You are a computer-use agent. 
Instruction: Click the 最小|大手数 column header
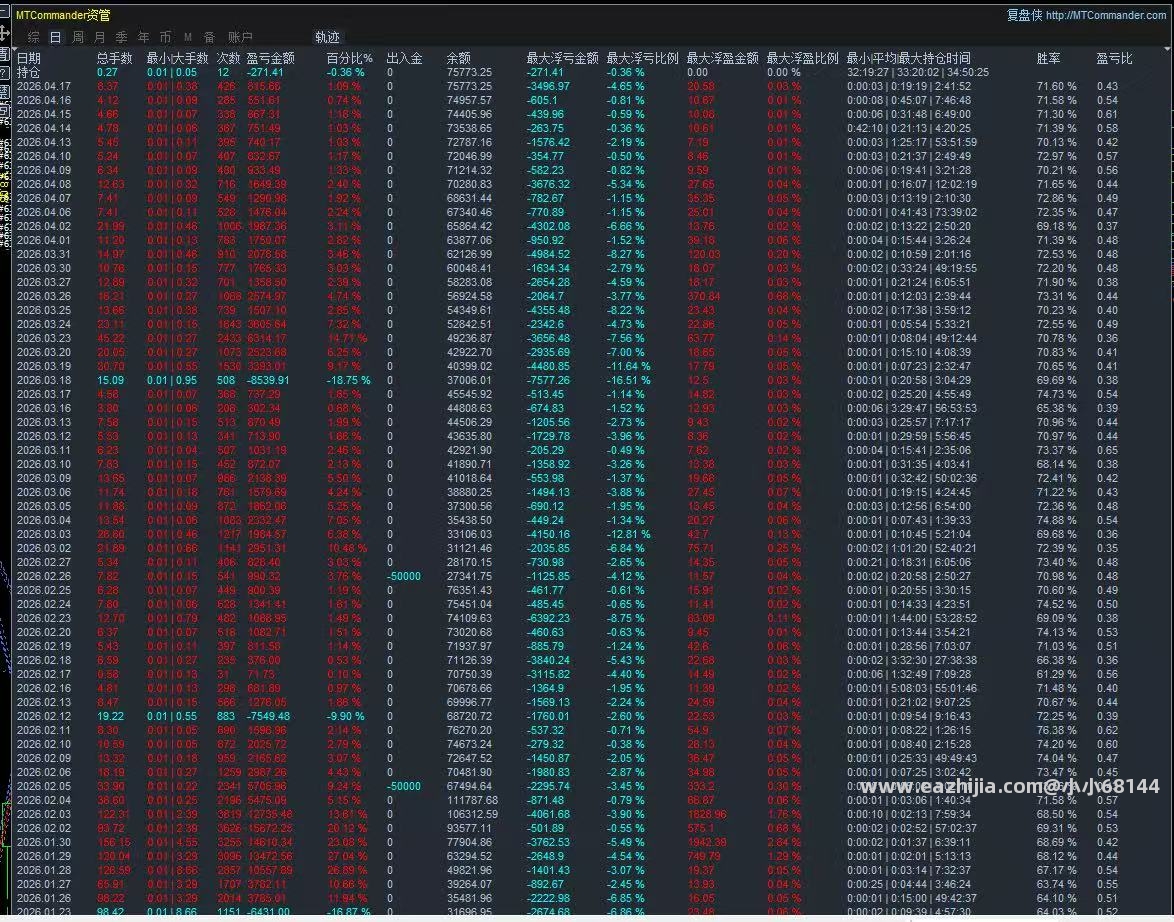click(x=177, y=58)
